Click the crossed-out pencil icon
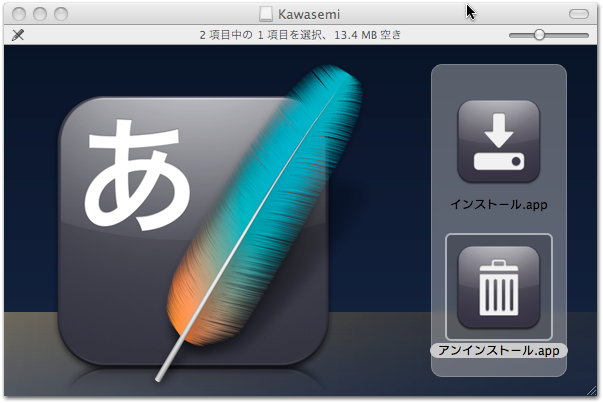603x403 pixels. [18, 35]
